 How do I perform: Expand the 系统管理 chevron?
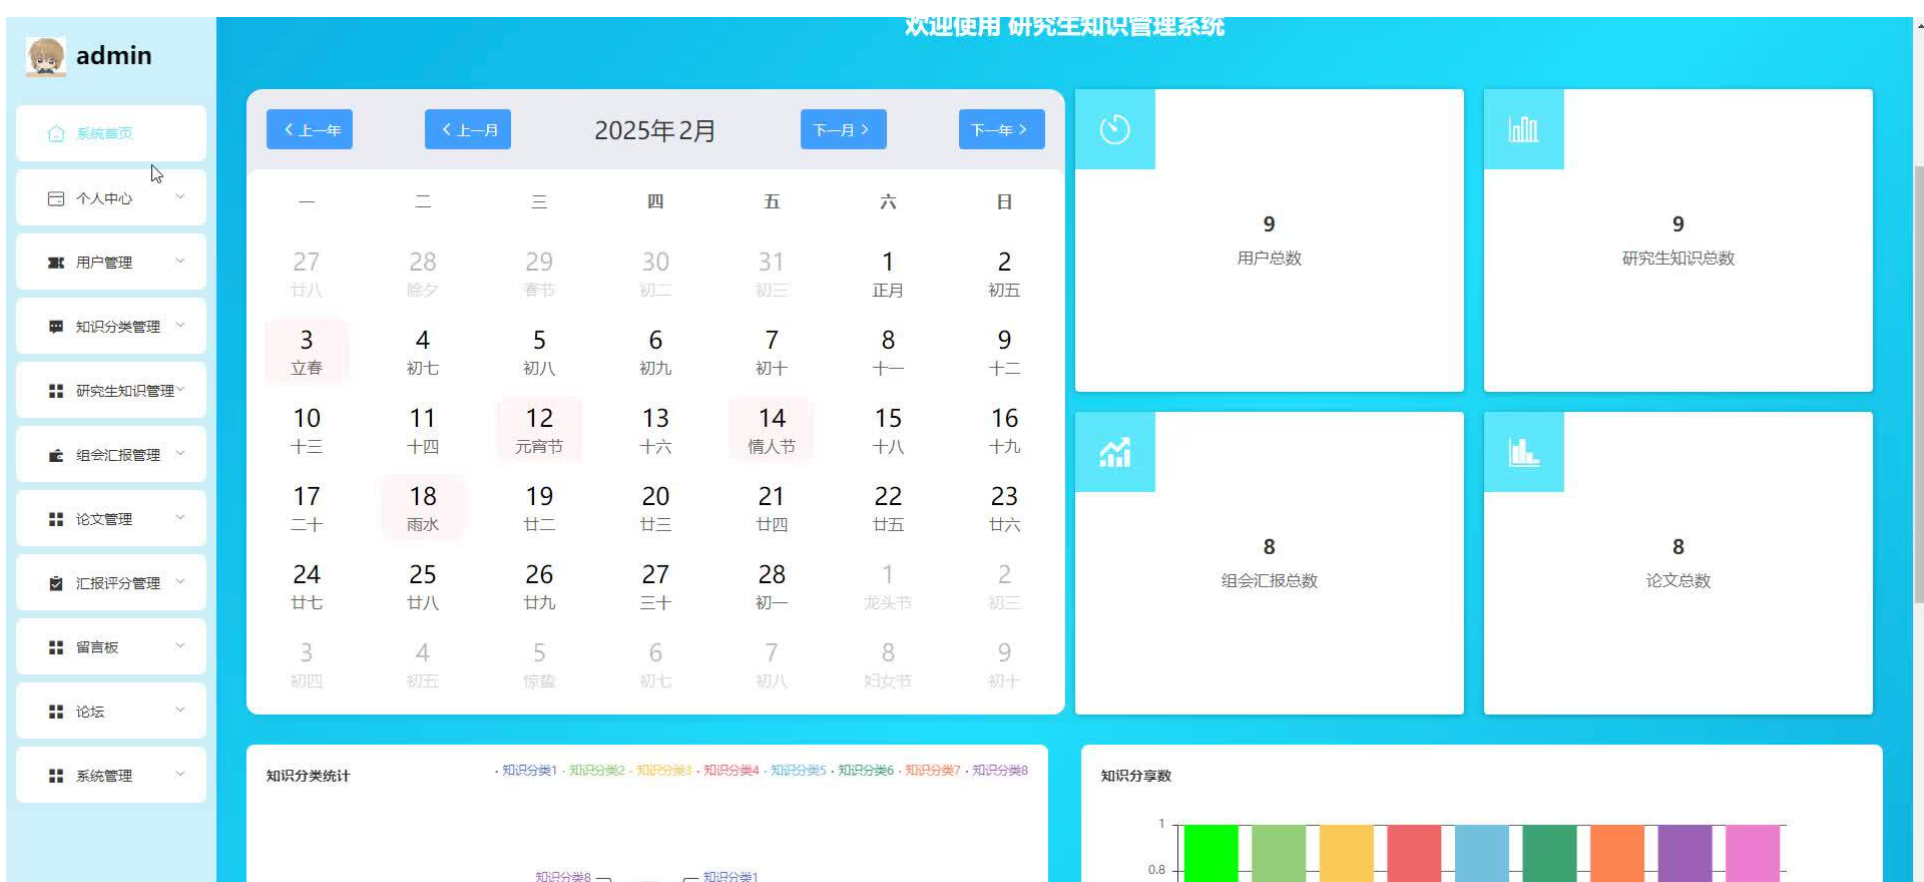(x=180, y=774)
